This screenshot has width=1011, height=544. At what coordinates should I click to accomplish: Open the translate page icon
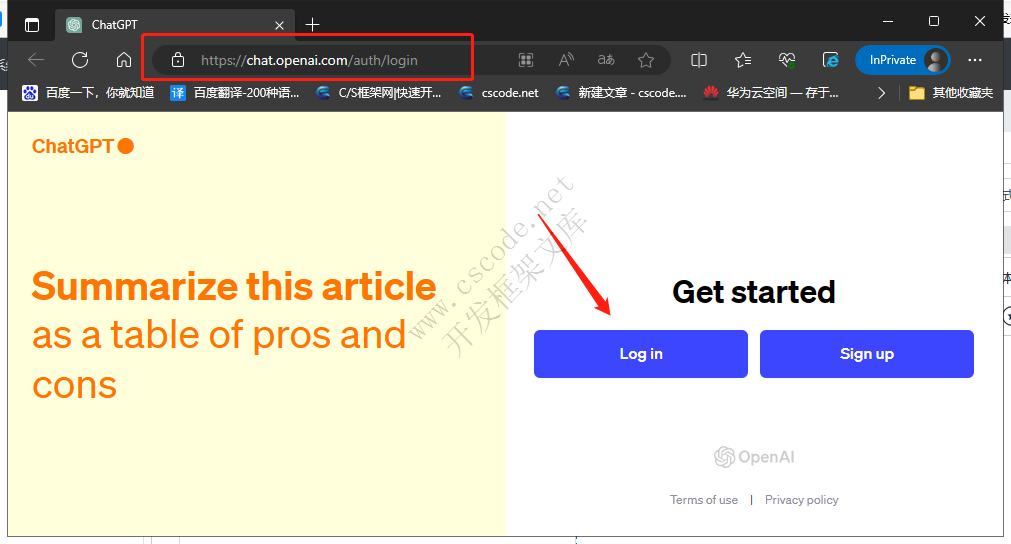605,60
